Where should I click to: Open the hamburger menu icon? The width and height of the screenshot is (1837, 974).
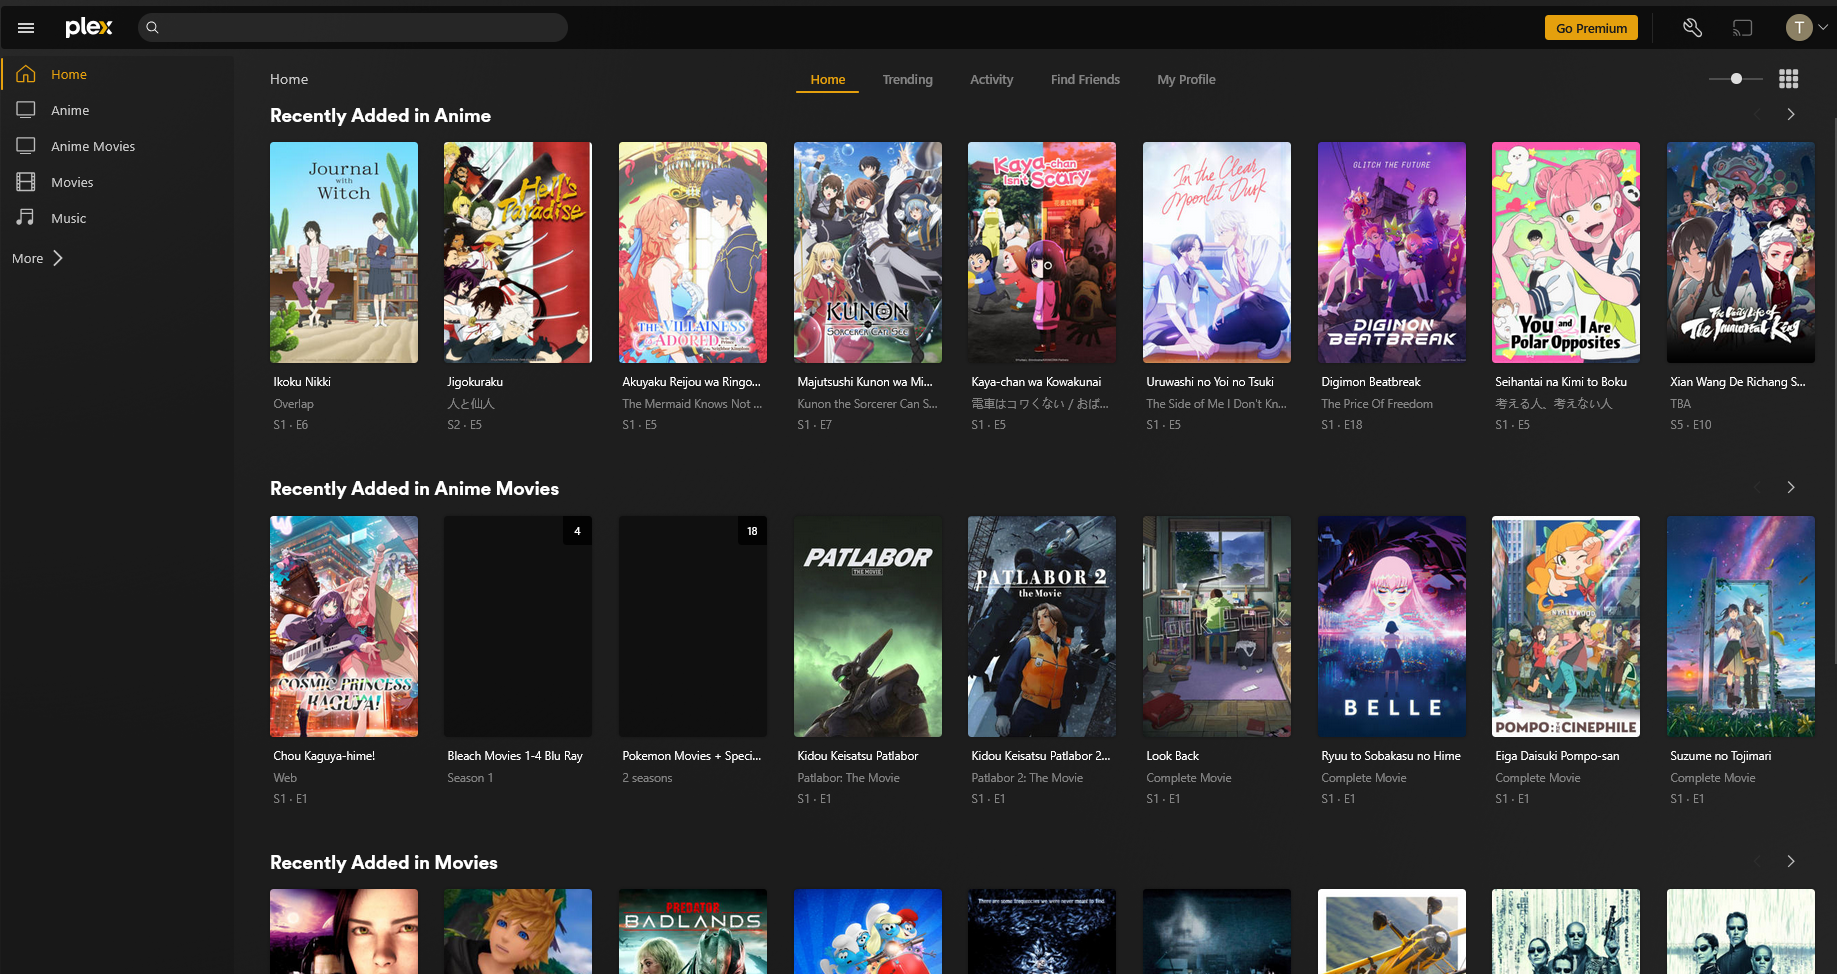tap(26, 28)
